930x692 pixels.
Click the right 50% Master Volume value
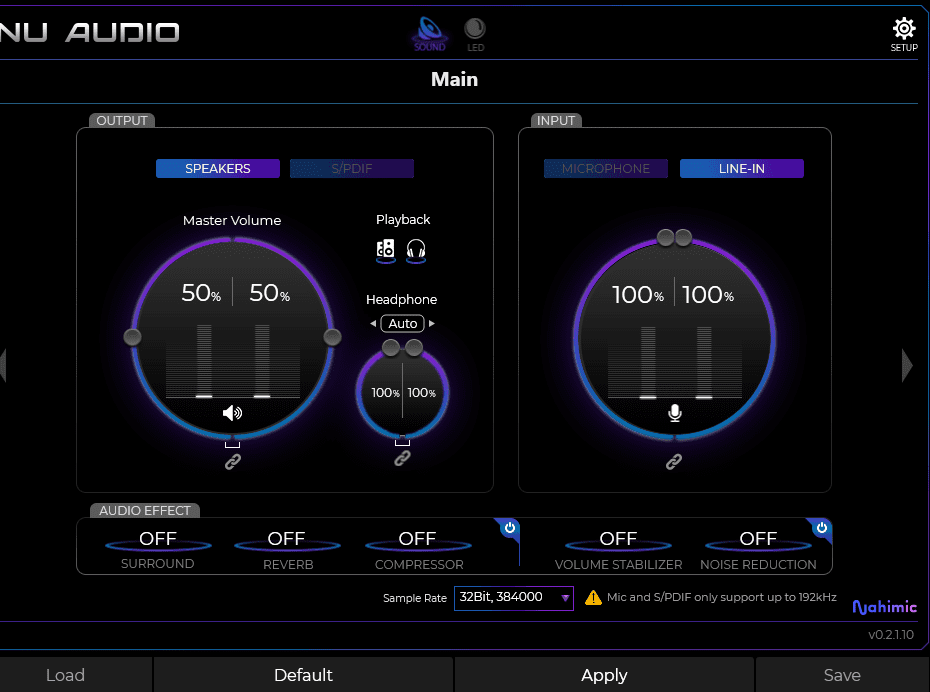tap(269, 293)
